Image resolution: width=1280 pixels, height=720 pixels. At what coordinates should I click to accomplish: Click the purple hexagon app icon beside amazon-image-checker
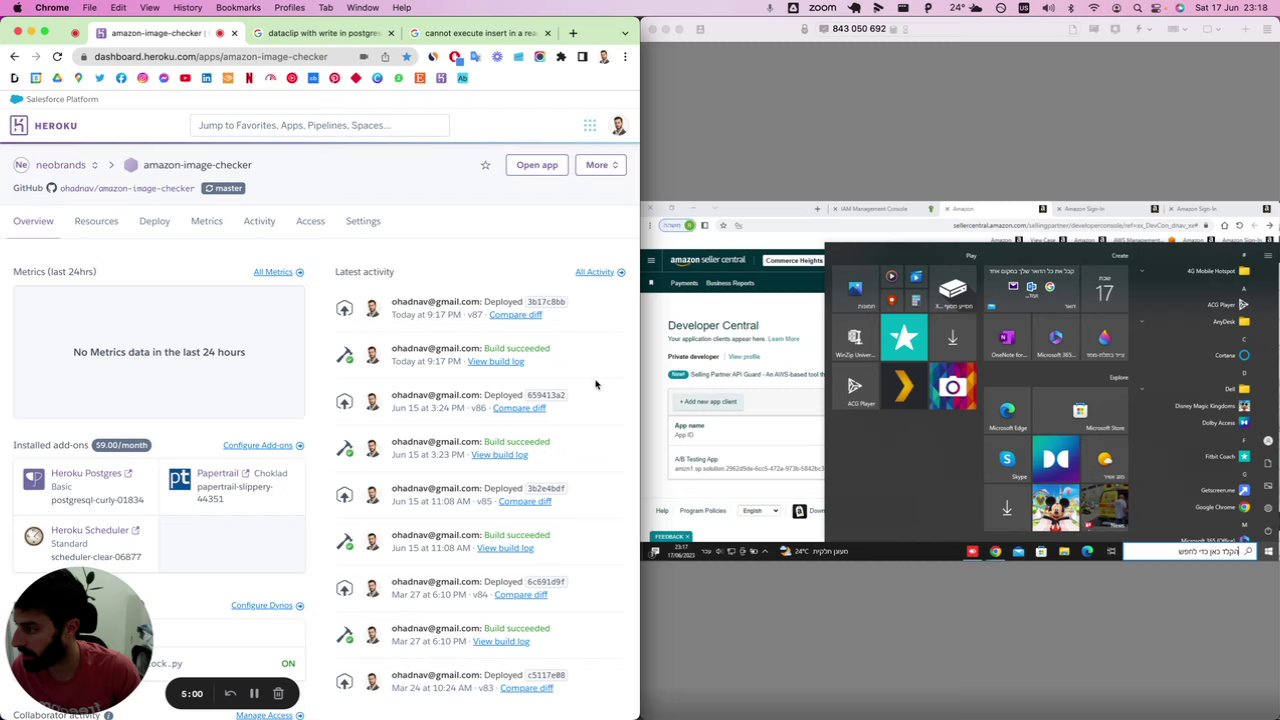coord(131,165)
